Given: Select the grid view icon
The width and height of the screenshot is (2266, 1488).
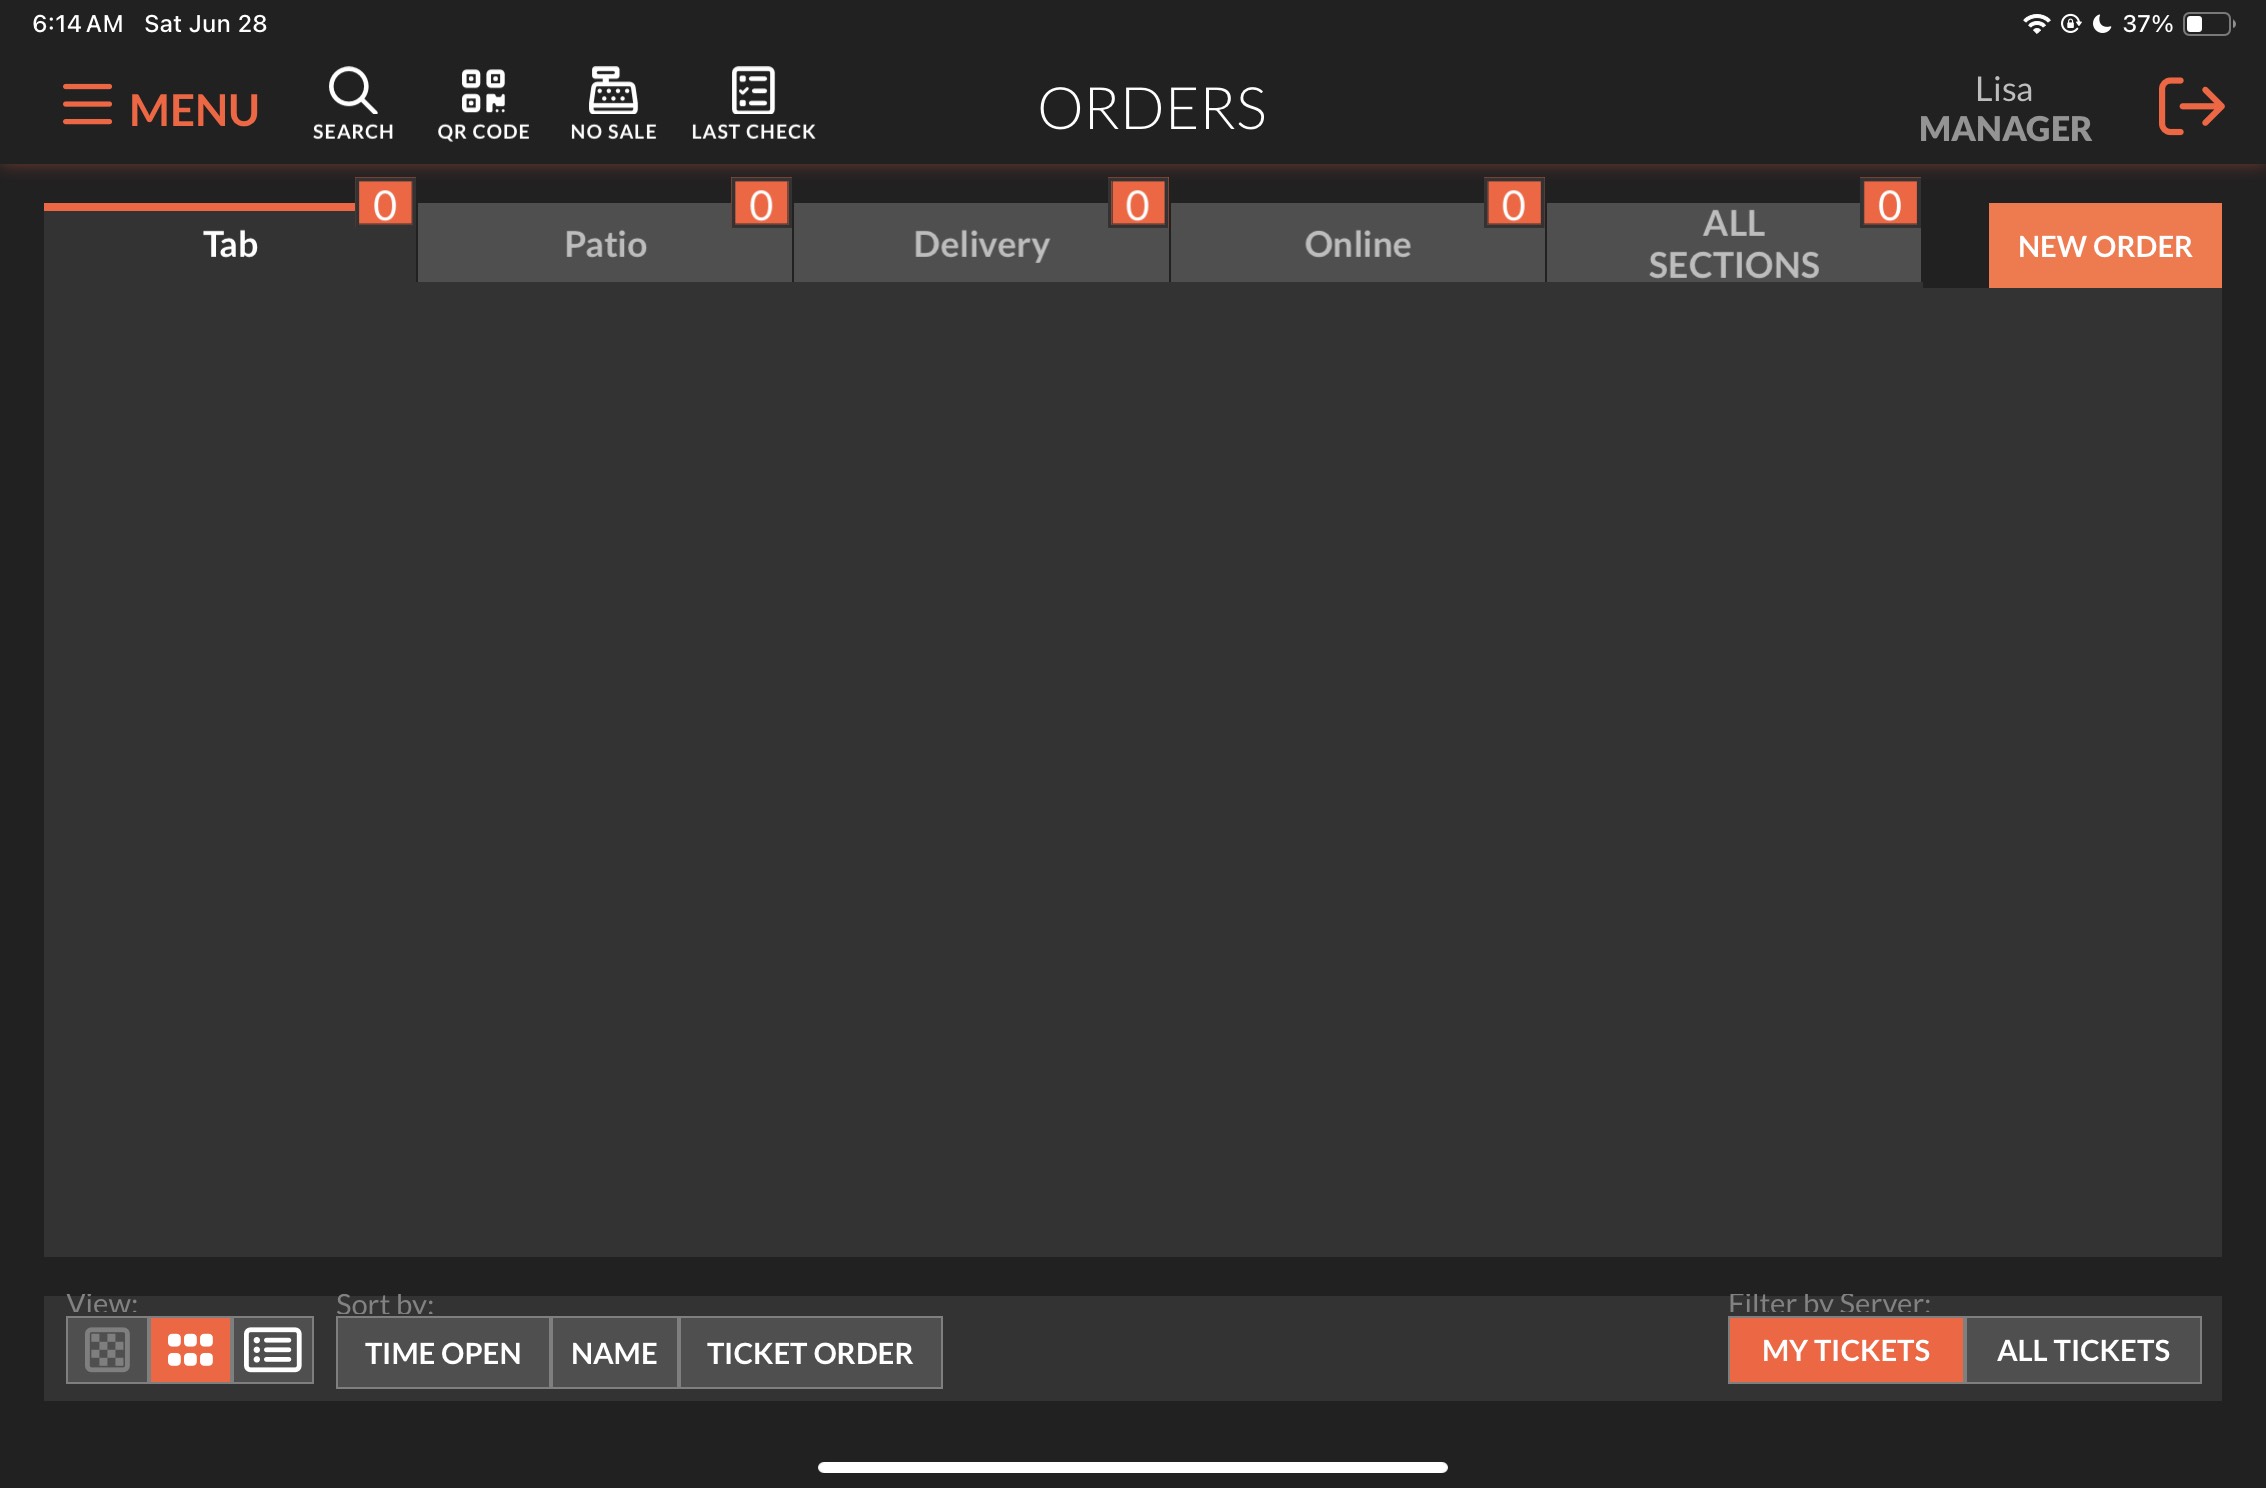Looking at the screenshot, I should pyautogui.click(x=190, y=1350).
